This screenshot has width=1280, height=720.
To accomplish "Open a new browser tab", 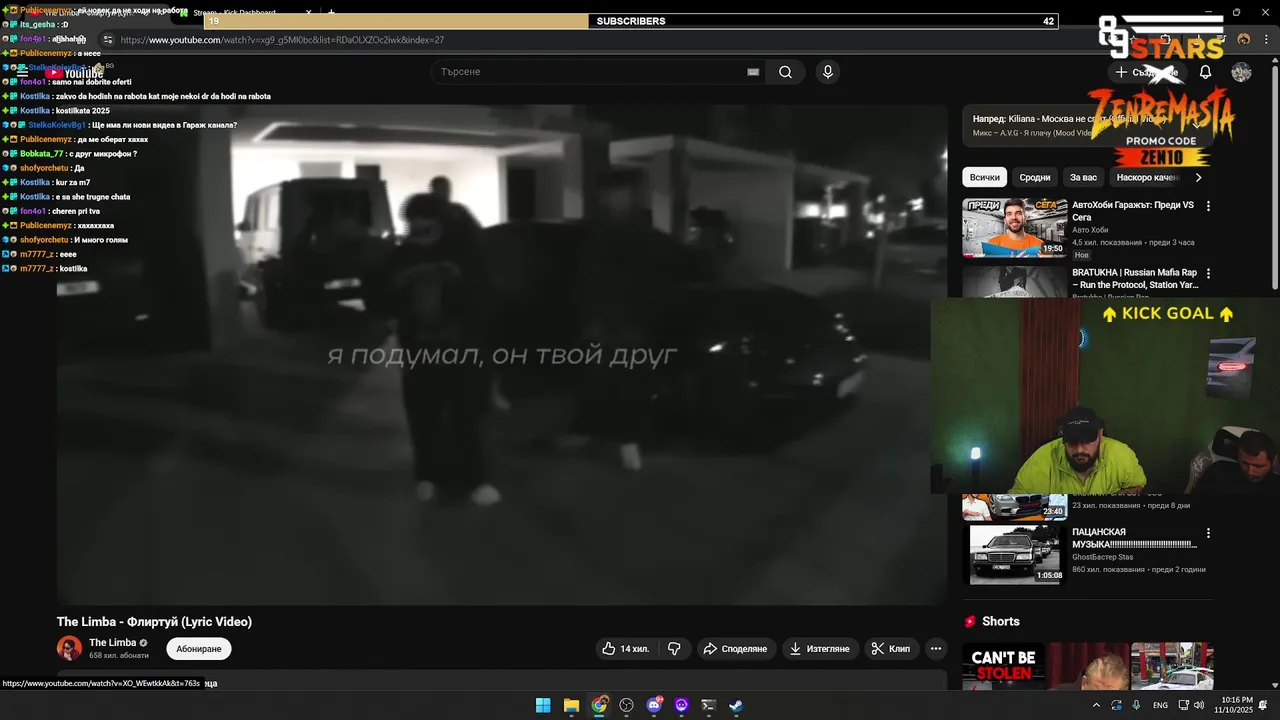I will (x=332, y=13).
